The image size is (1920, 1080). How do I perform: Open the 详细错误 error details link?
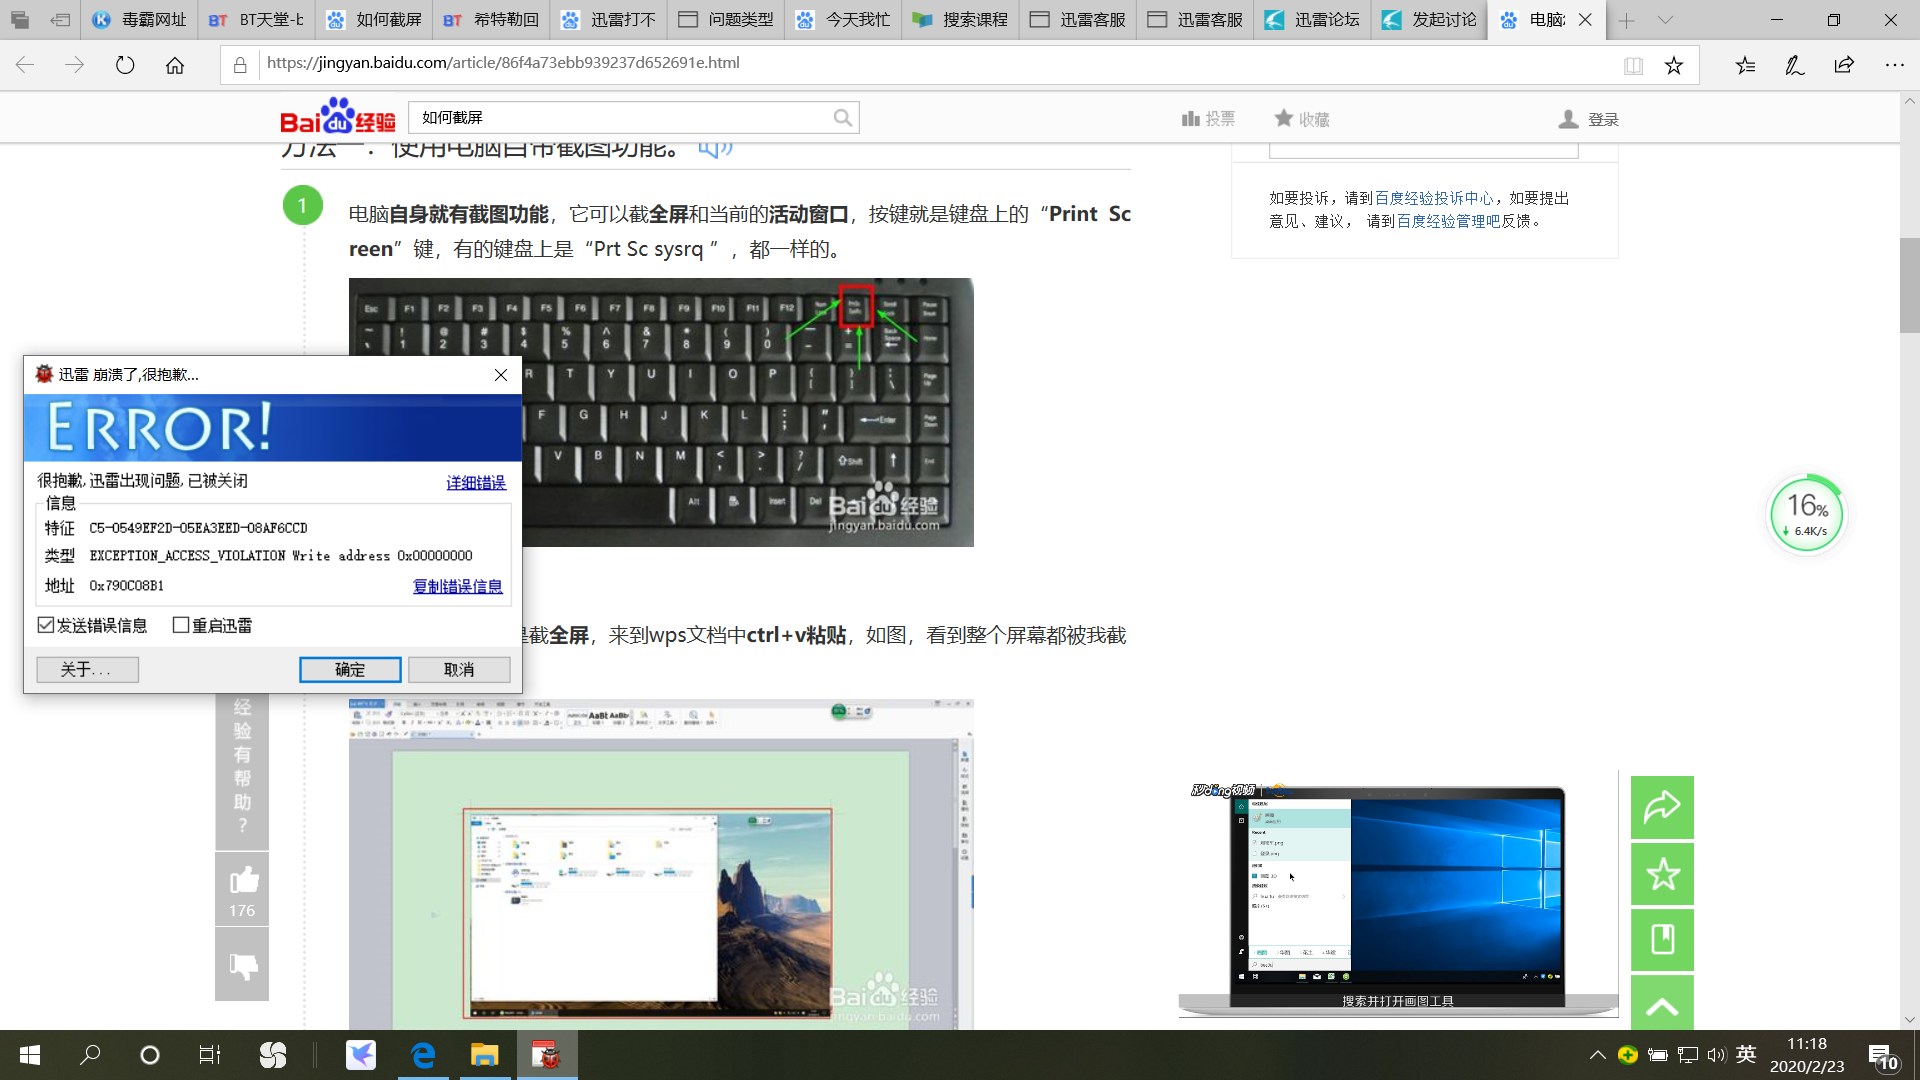(475, 482)
